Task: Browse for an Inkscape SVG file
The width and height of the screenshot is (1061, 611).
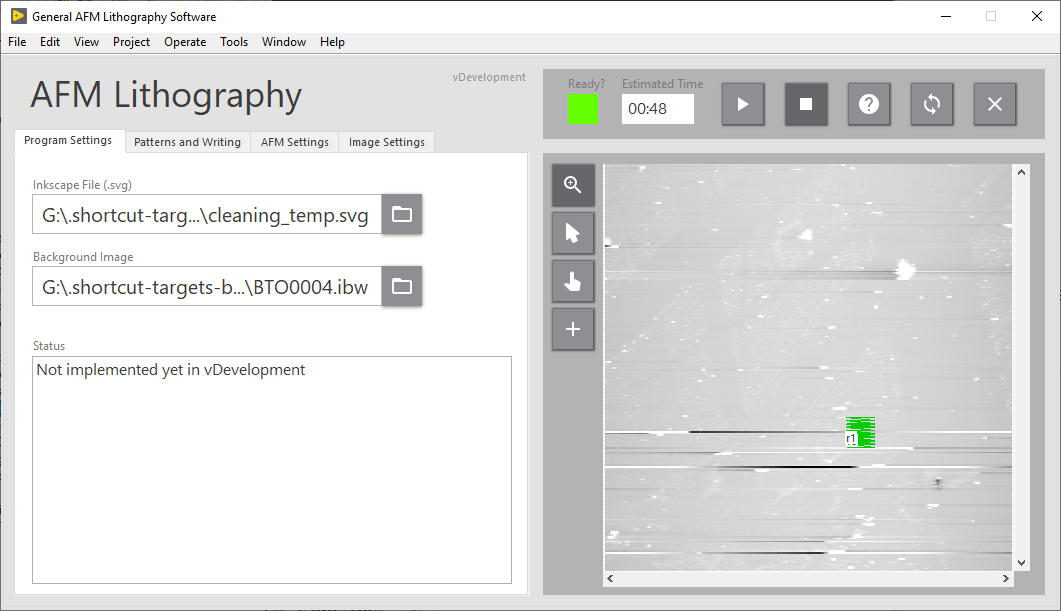Action: pos(402,214)
